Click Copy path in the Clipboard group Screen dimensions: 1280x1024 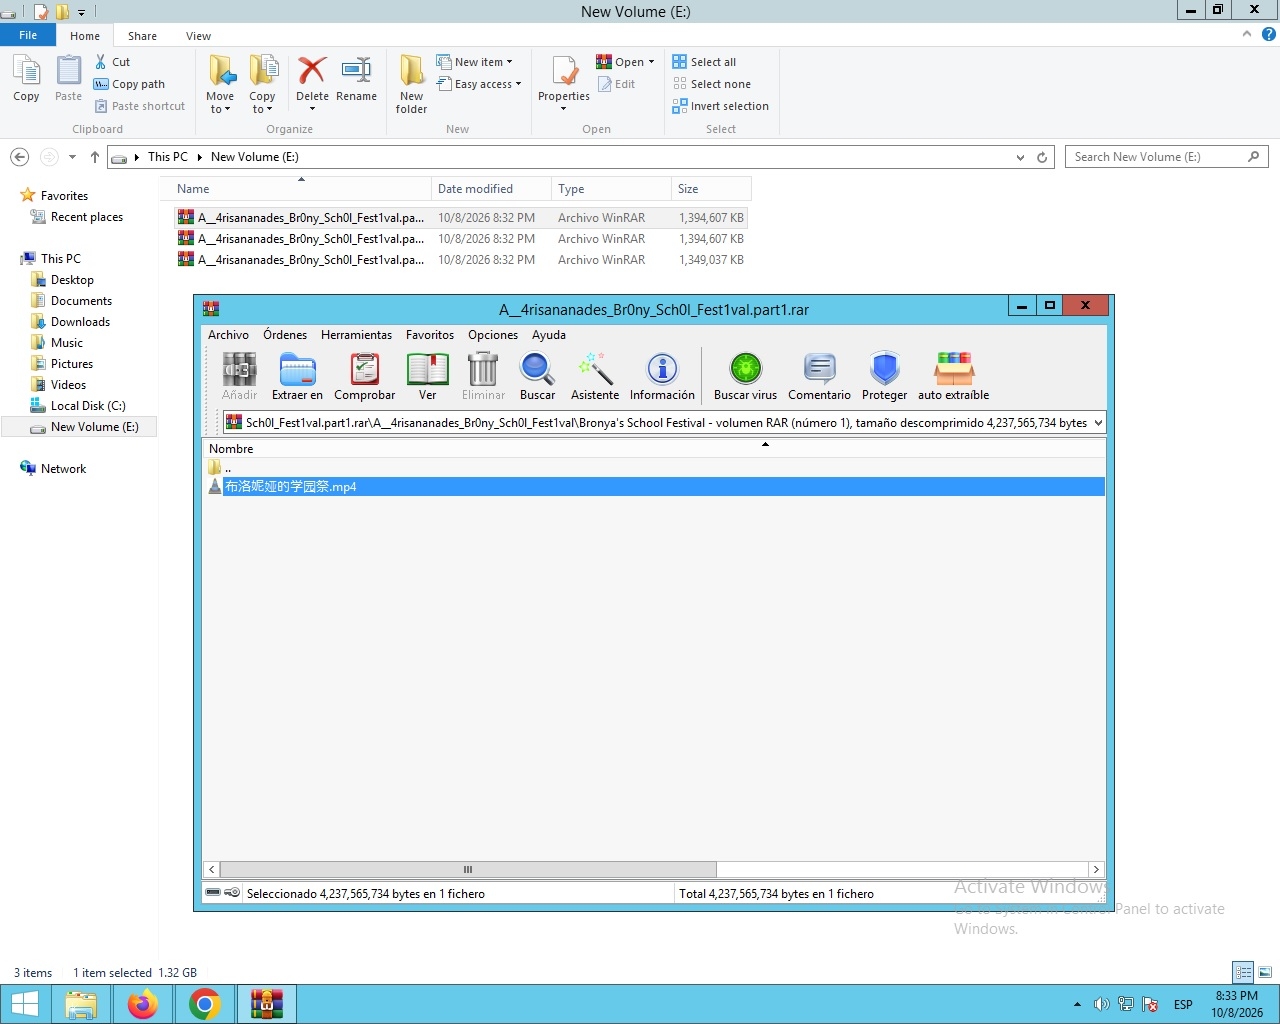pos(129,84)
